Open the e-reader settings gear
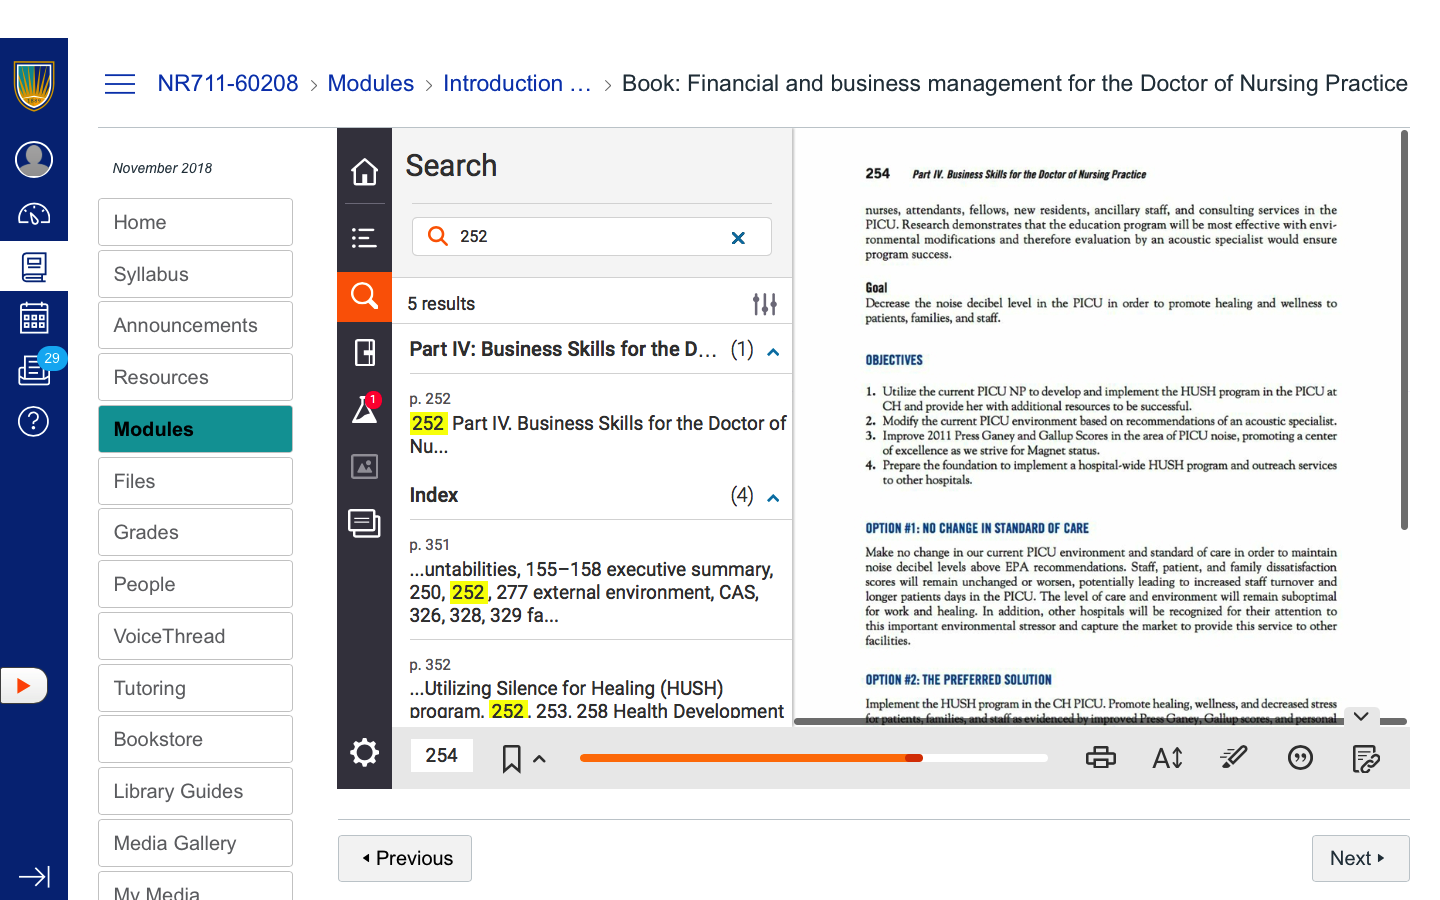 coord(364,753)
